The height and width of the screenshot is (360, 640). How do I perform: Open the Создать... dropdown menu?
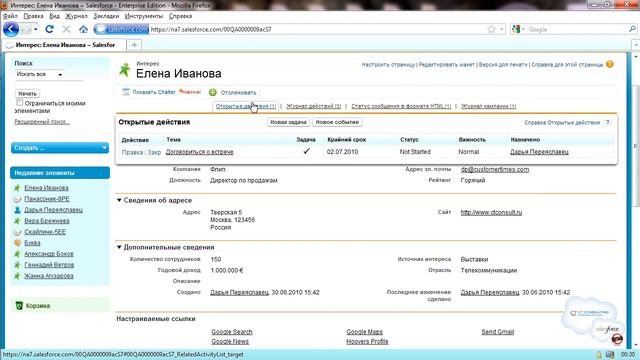pyautogui.click(x=60, y=148)
